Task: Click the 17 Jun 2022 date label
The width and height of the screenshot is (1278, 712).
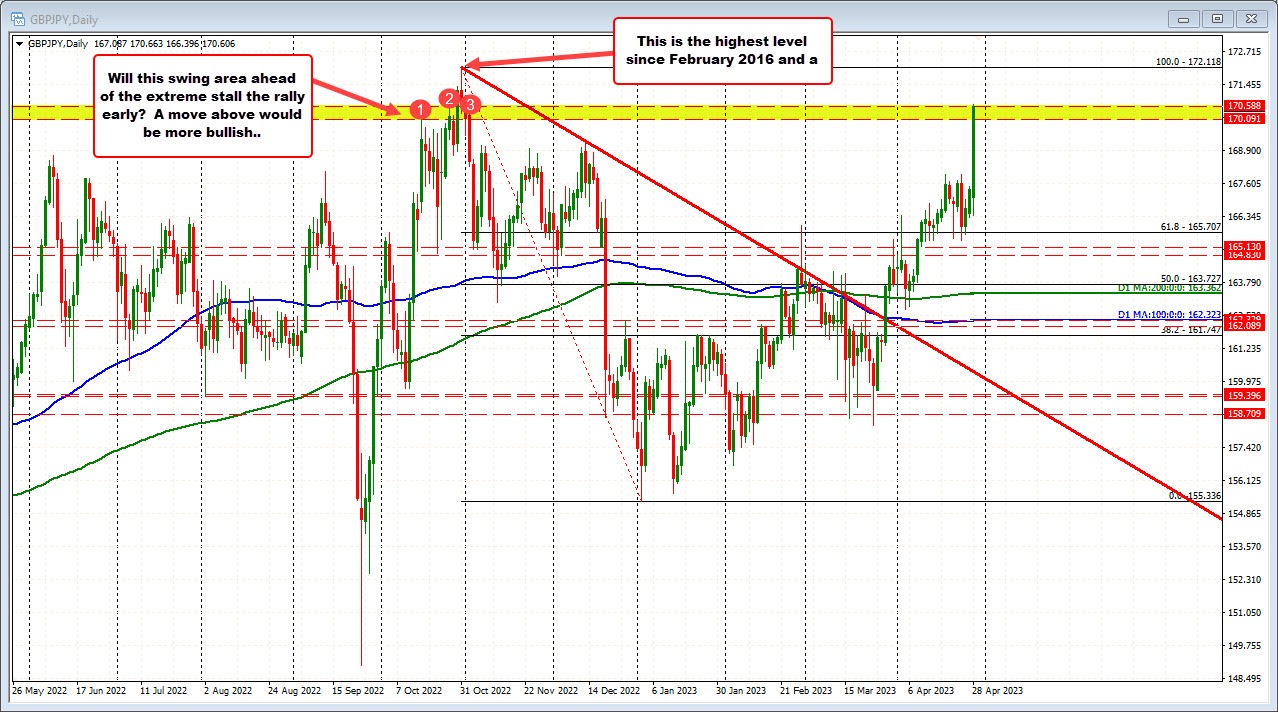Action: tap(103, 690)
